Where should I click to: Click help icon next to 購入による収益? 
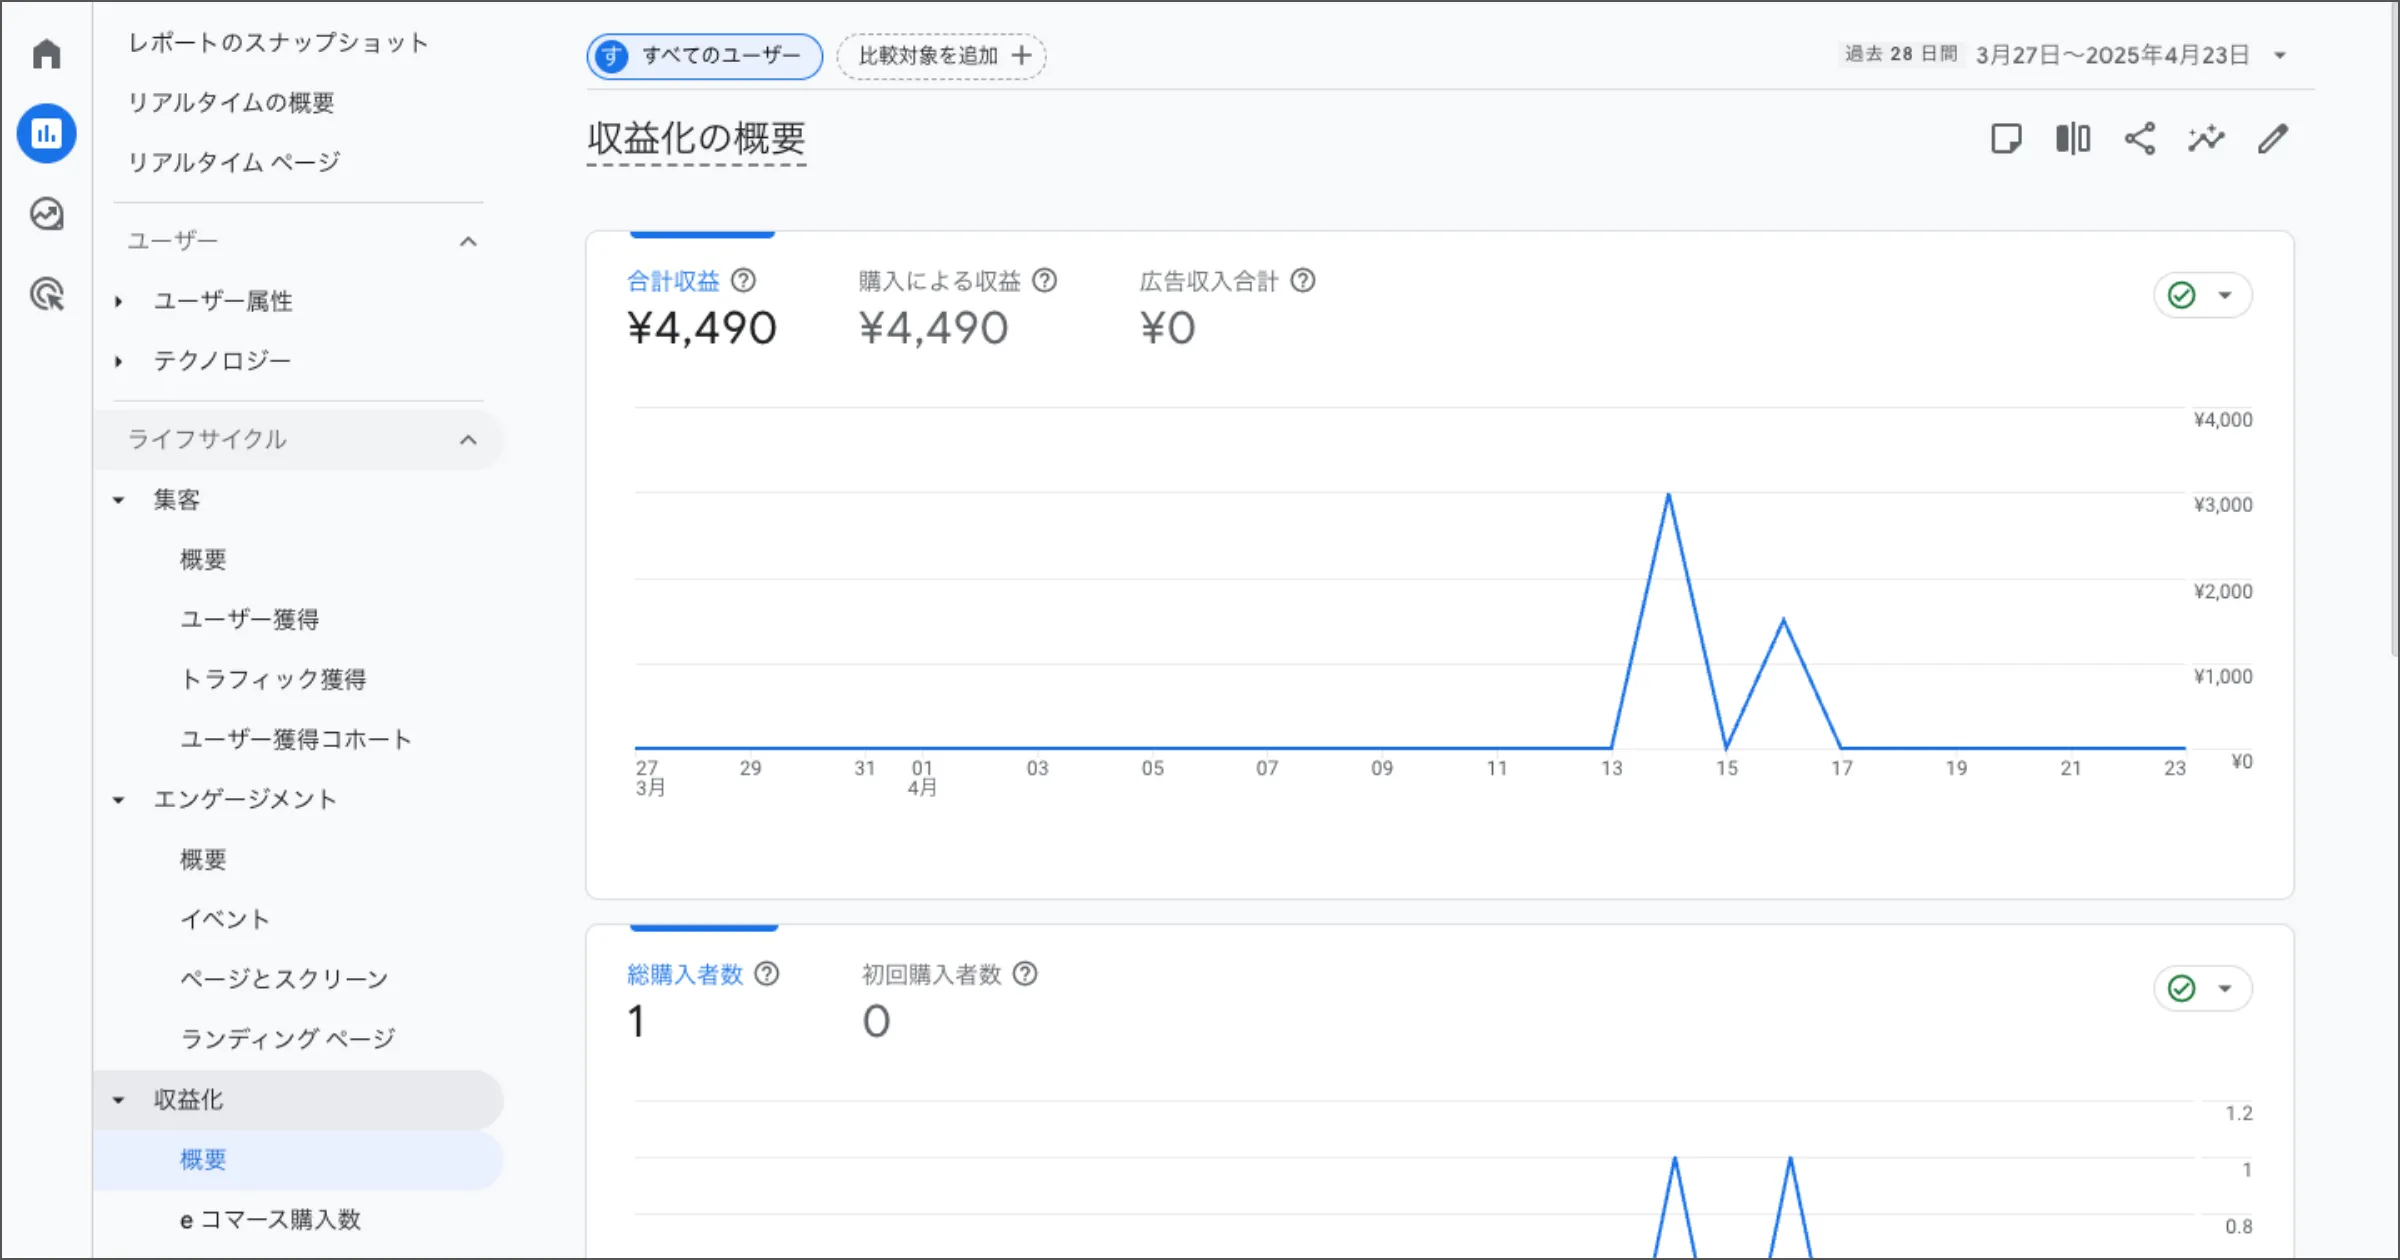click(1045, 281)
